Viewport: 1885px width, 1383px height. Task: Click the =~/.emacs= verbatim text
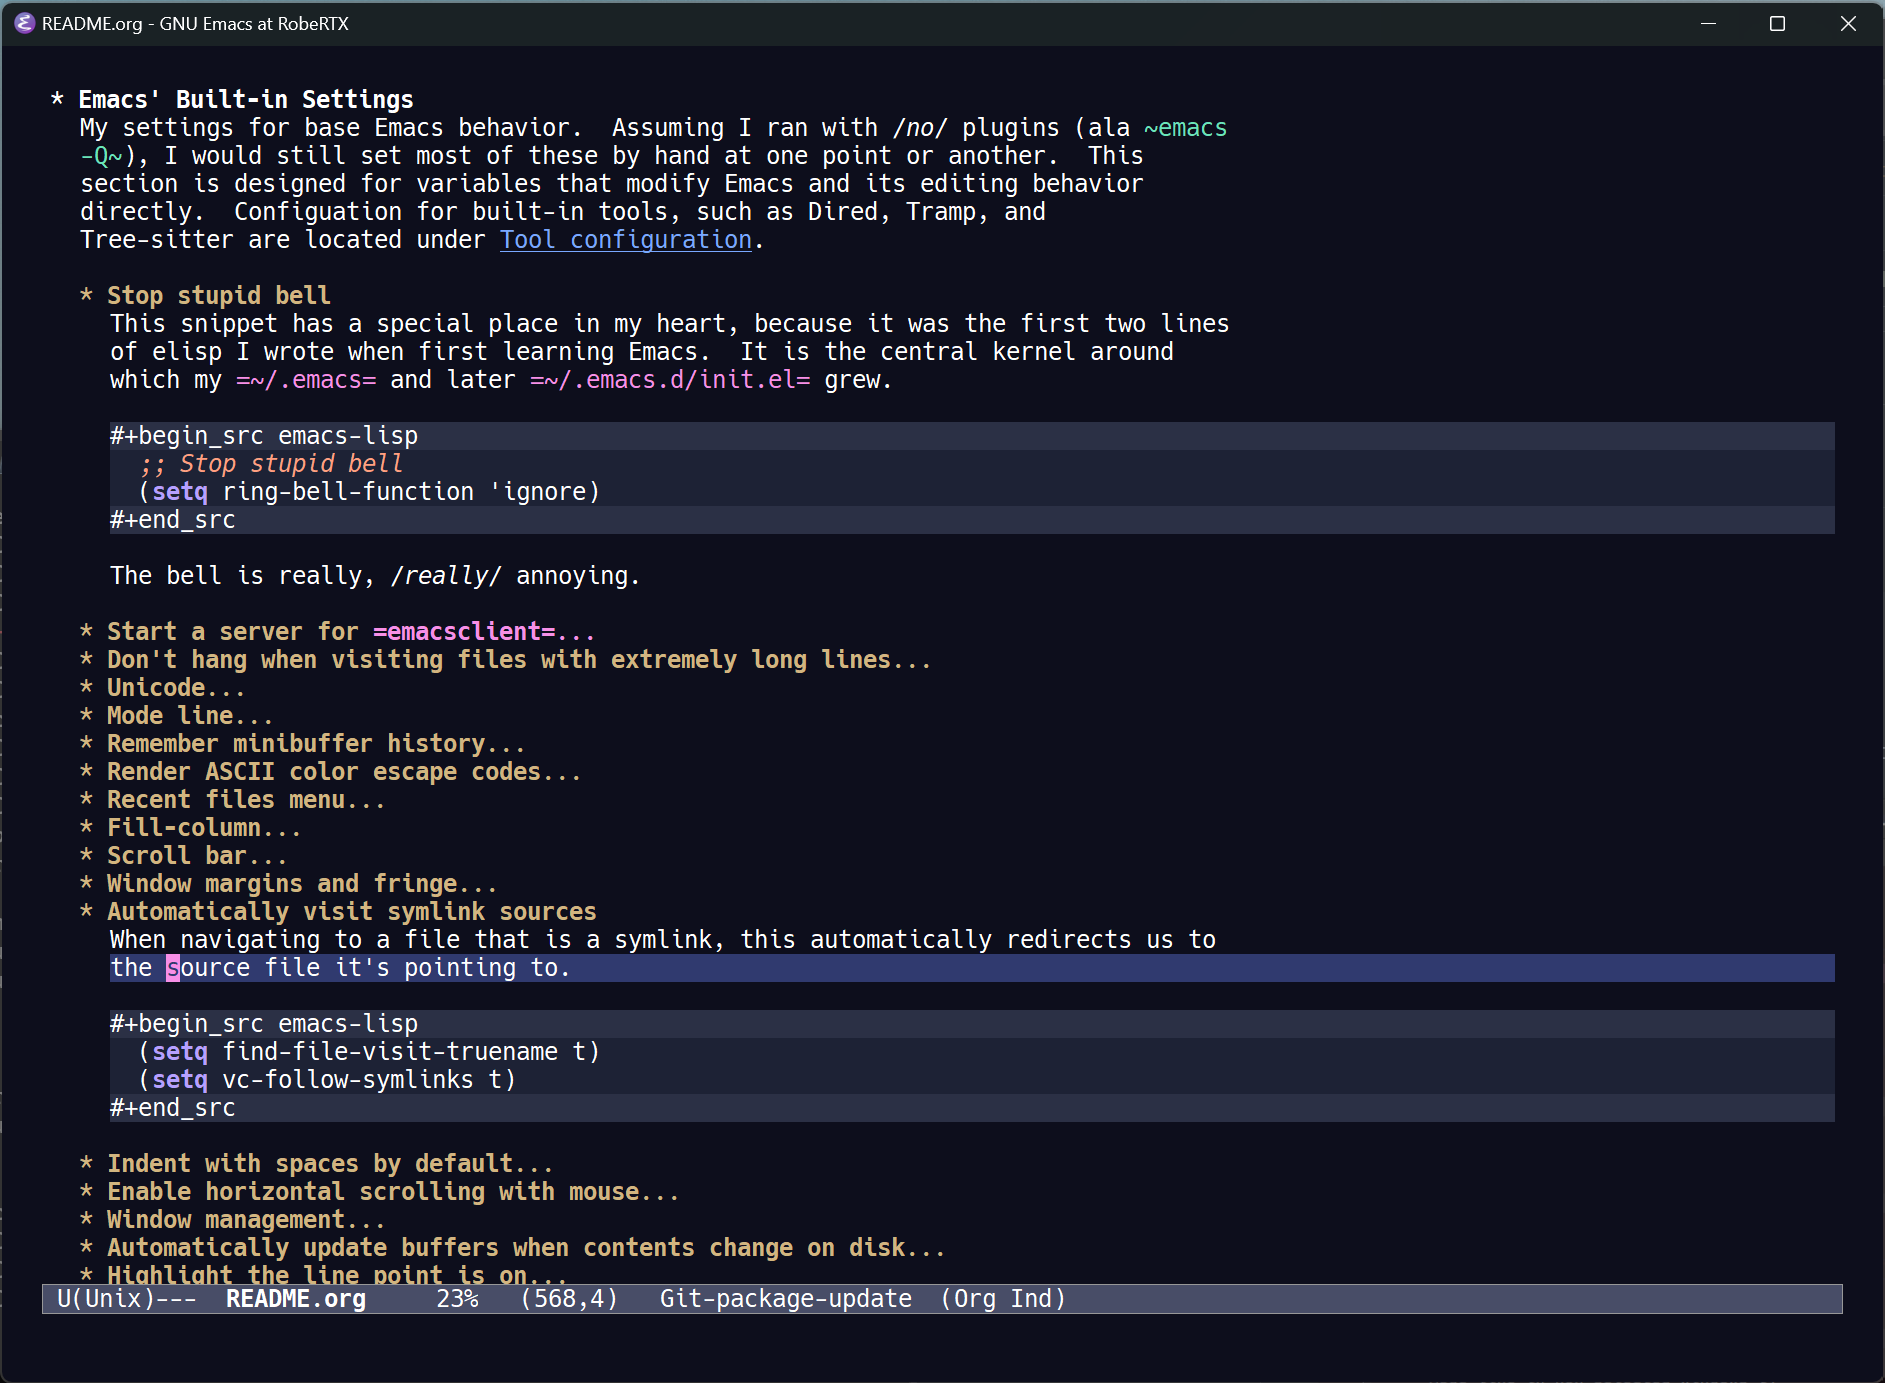point(306,380)
